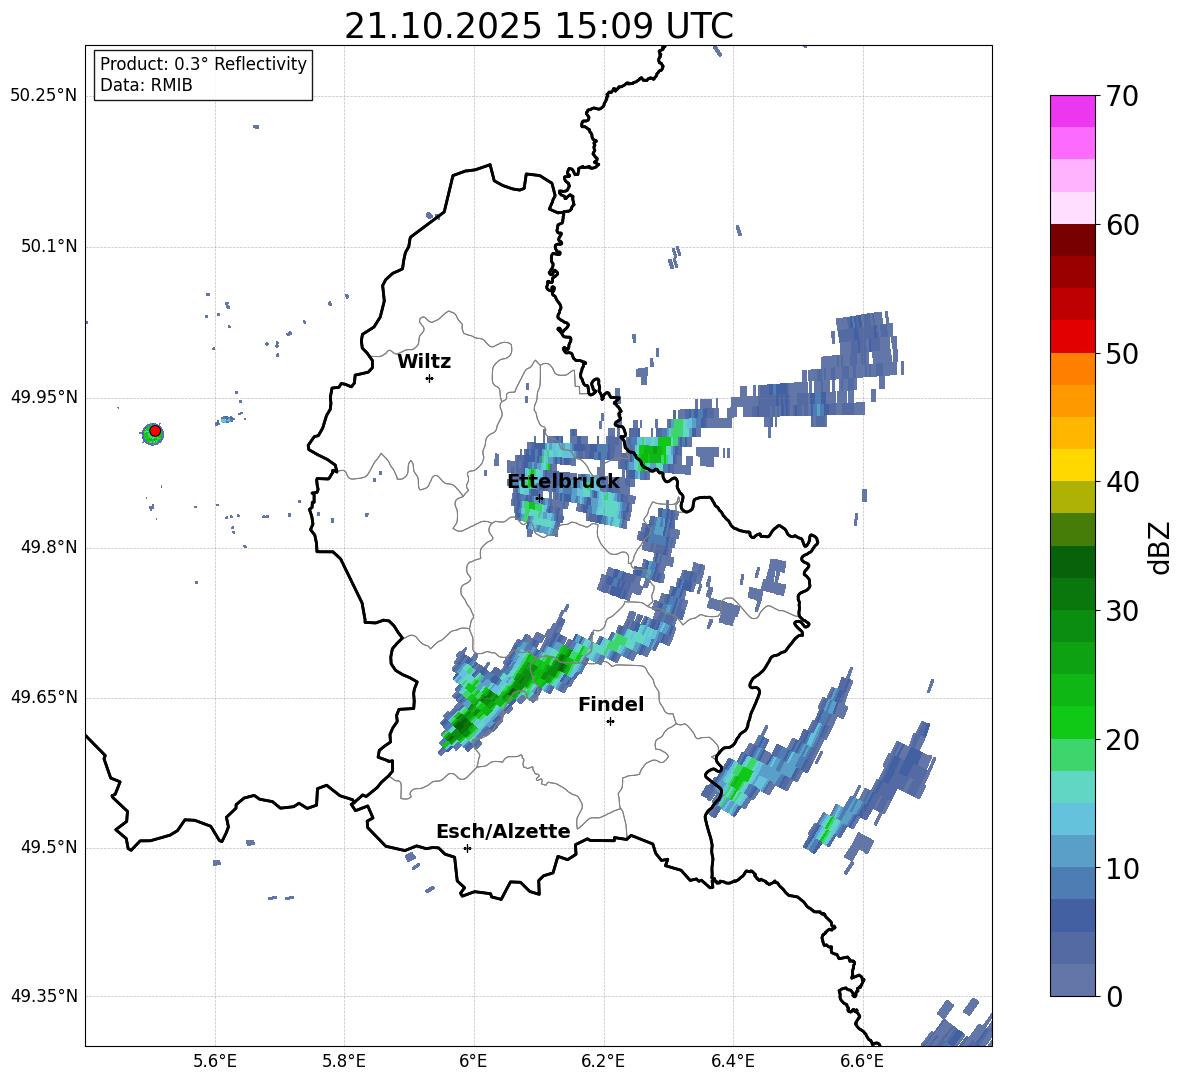The image size is (1184, 1081).
Task: Click the 5.6°E longitude label
Action: click(215, 1061)
